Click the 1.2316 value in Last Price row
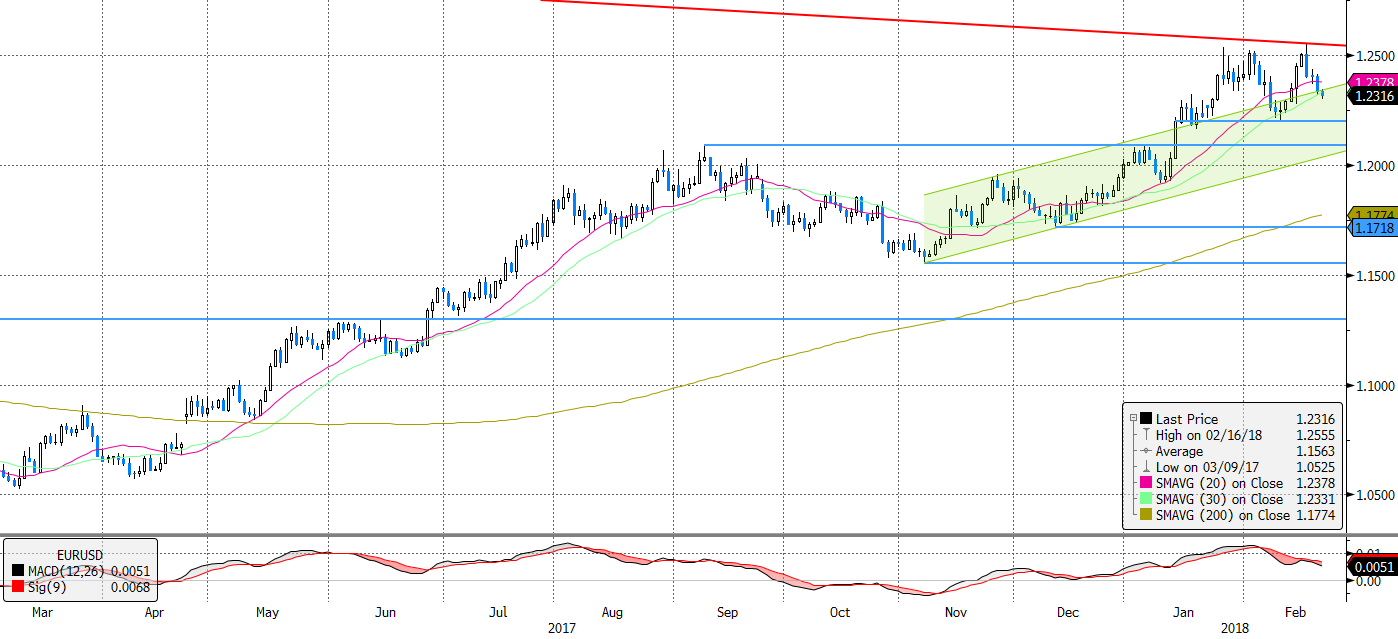The image size is (1398, 639). tap(1316, 419)
